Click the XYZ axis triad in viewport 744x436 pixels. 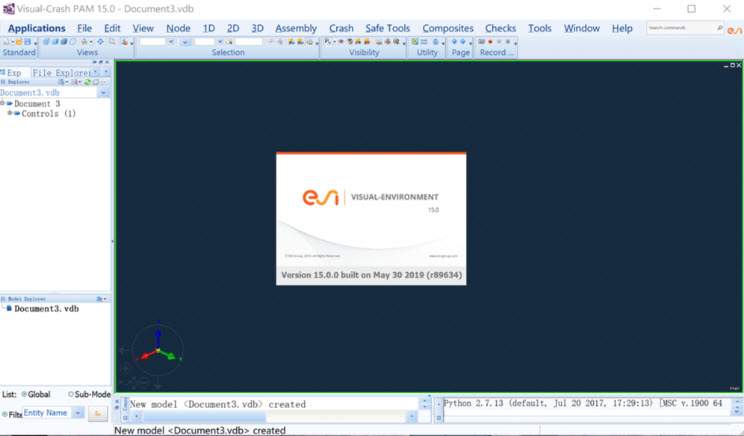[153, 352]
